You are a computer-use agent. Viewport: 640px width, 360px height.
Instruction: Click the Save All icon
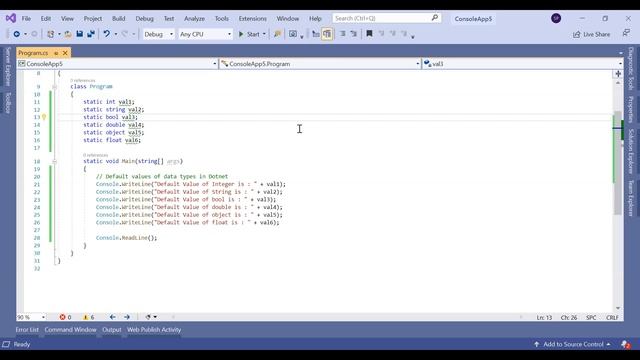pos(91,34)
